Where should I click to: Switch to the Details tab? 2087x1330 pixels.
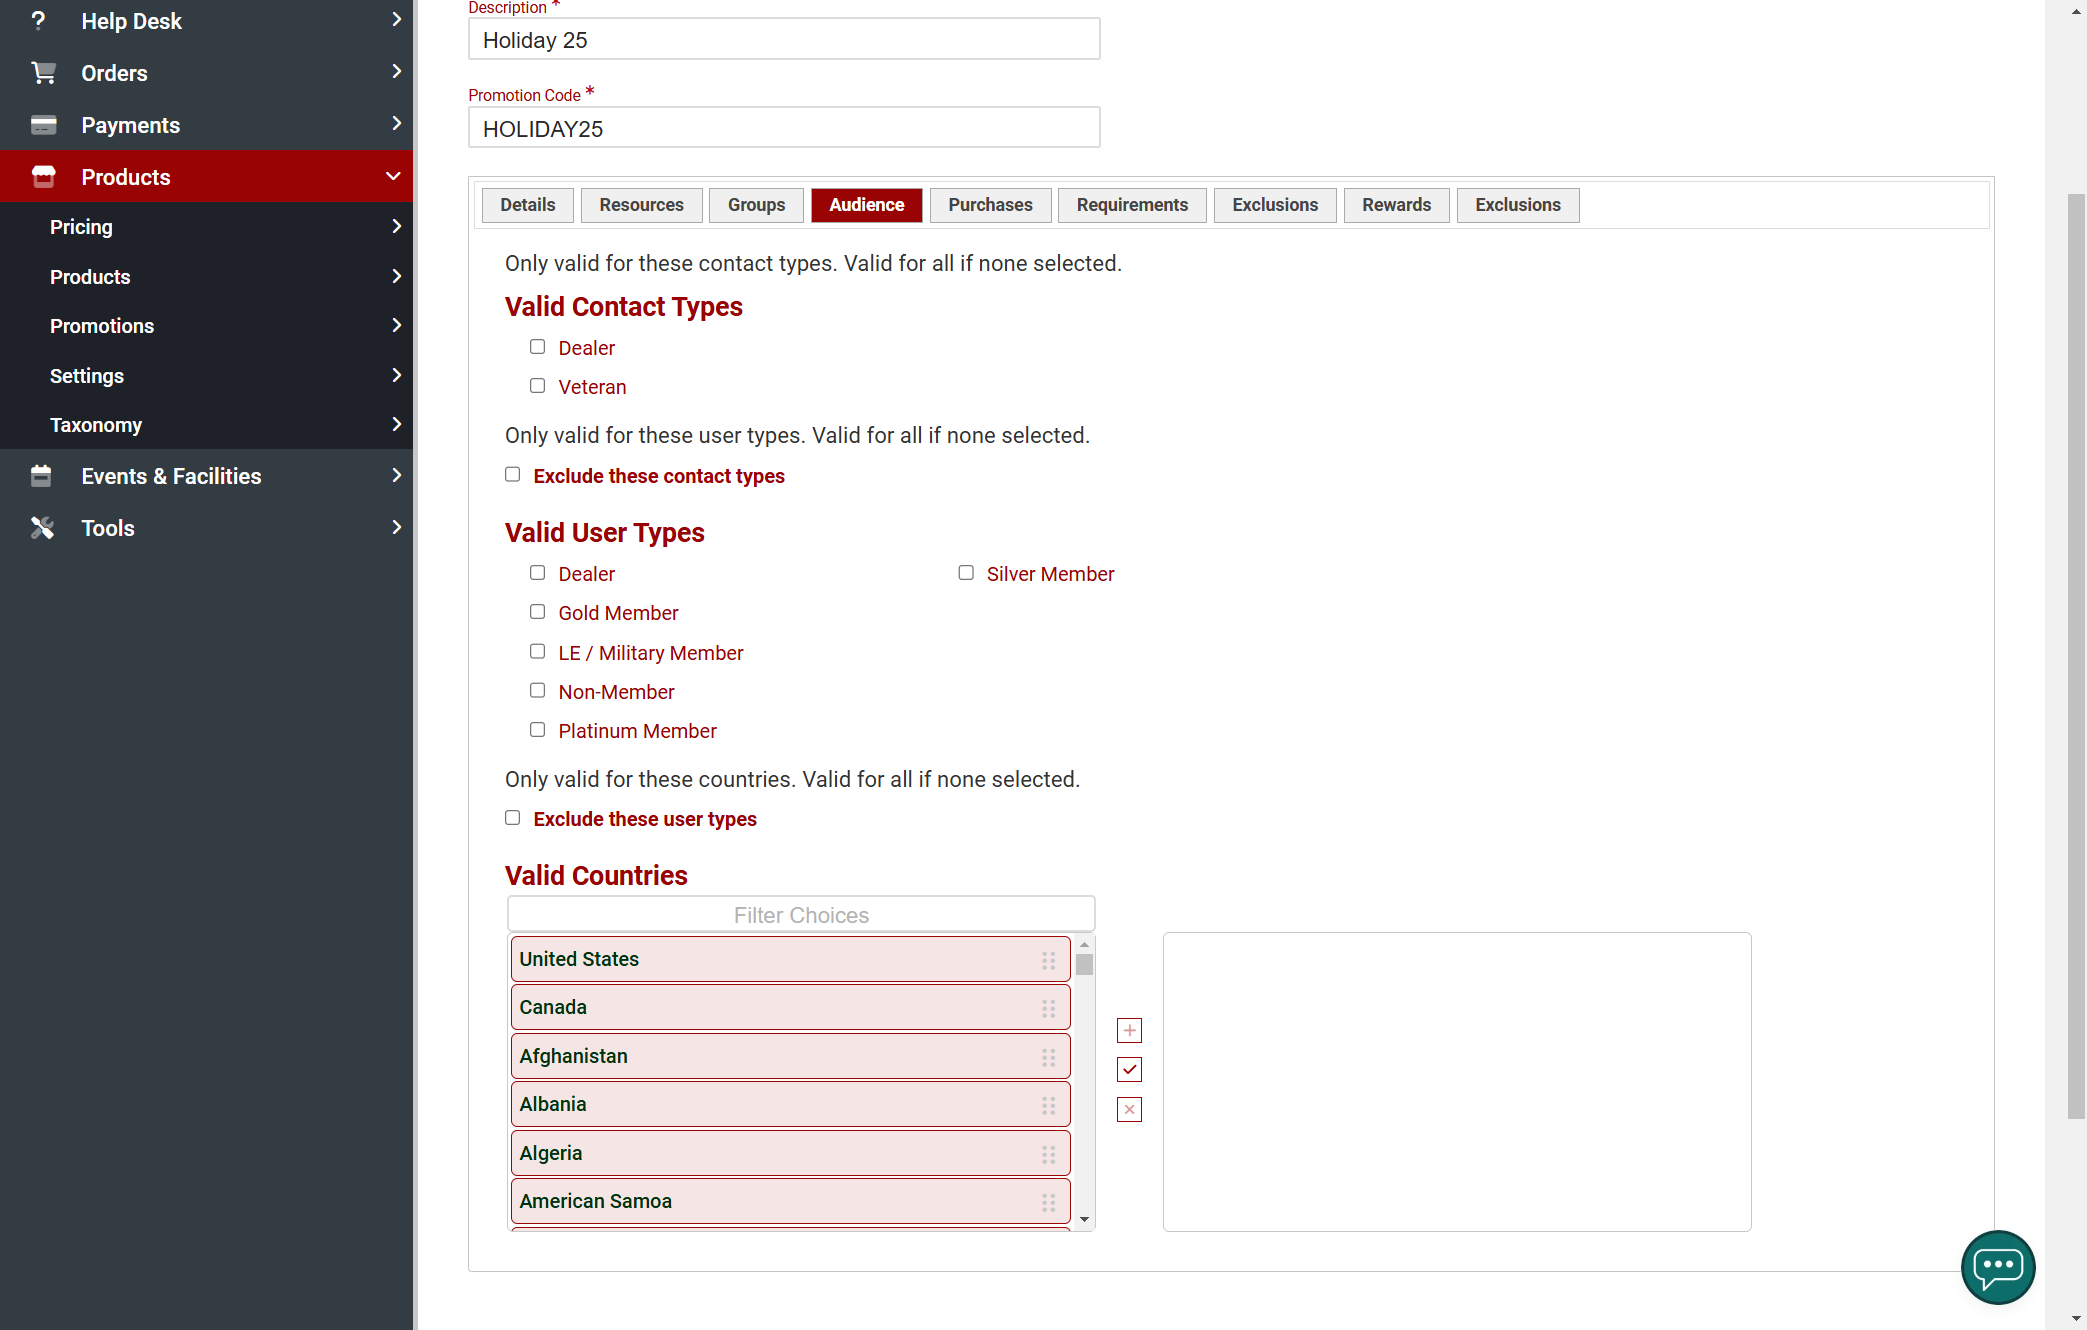click(527, 205)
